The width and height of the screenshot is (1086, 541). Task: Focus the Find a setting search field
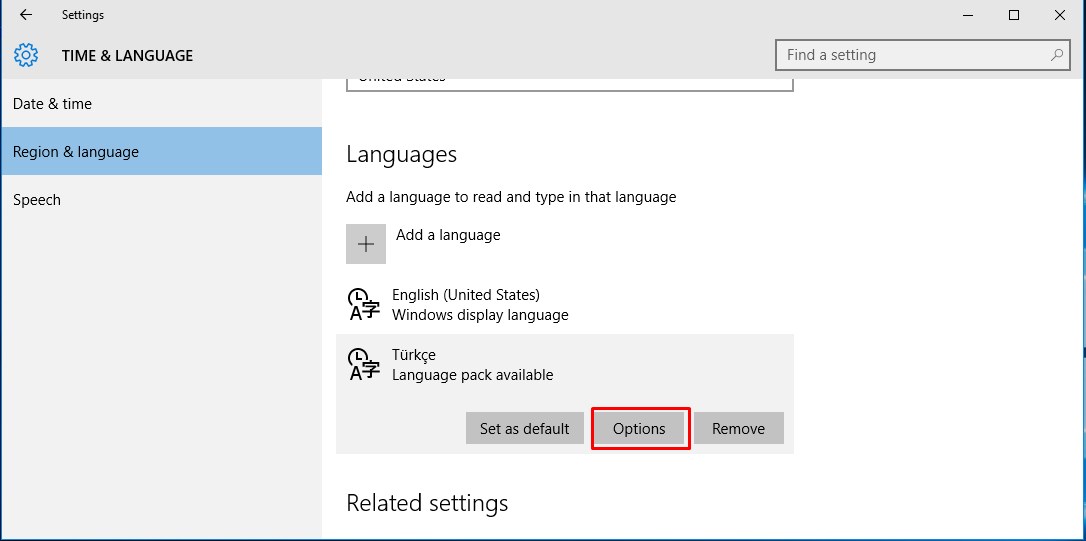click(910, 55)
